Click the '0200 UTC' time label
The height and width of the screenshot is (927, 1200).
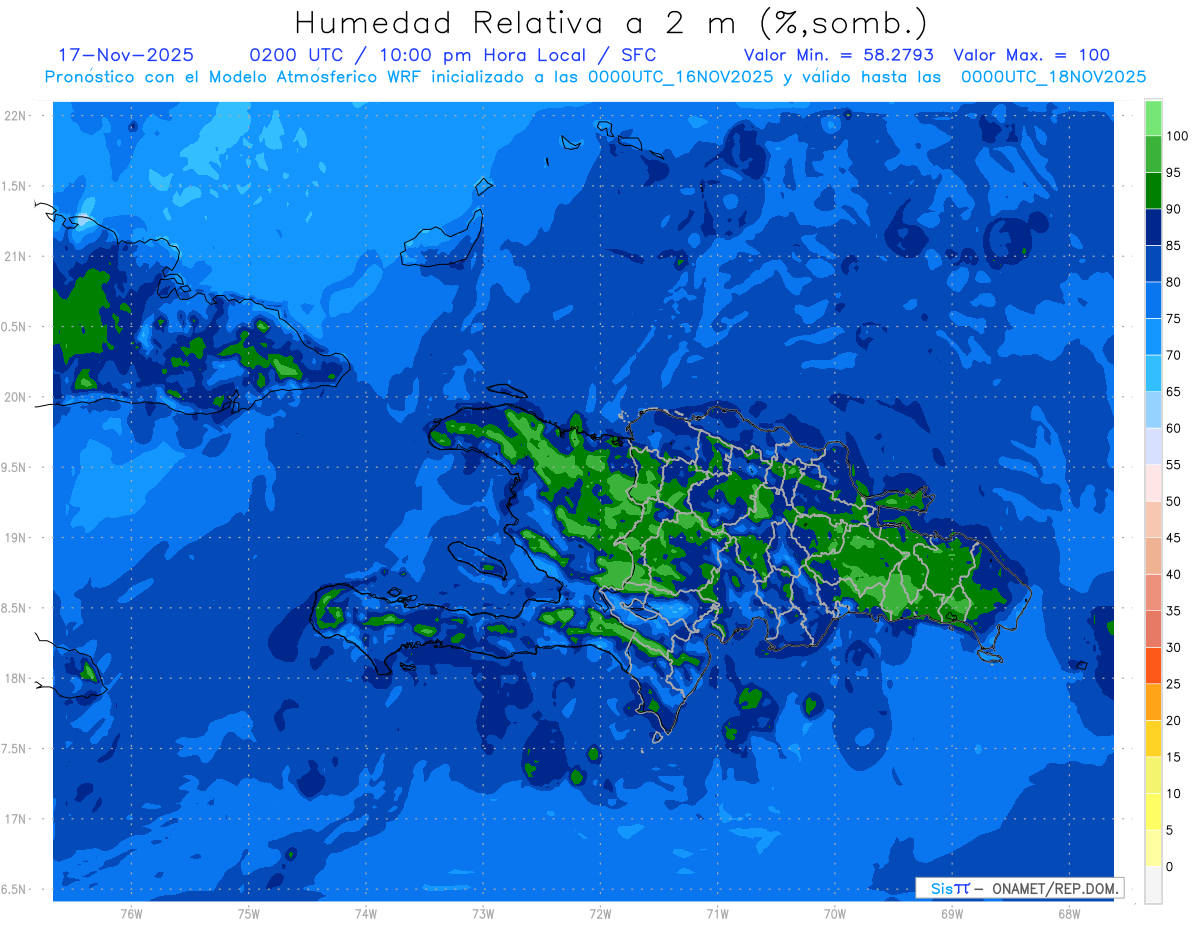pyautogui.click(x=297, y=55)
